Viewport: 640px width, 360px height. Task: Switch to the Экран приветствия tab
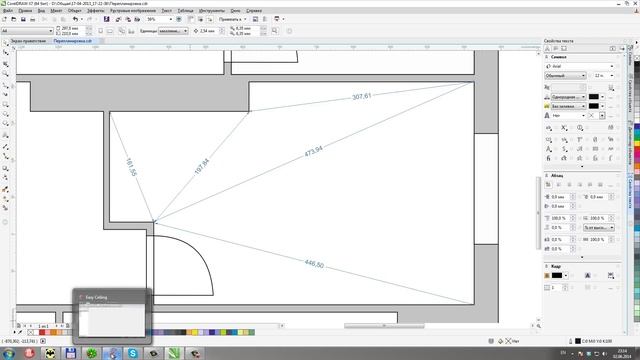click(29, 41)
